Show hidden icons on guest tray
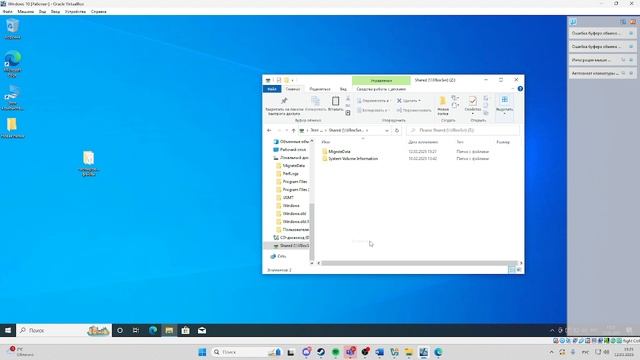The height and width of the screenshot is (360, 640). click(x=552, y=330)
